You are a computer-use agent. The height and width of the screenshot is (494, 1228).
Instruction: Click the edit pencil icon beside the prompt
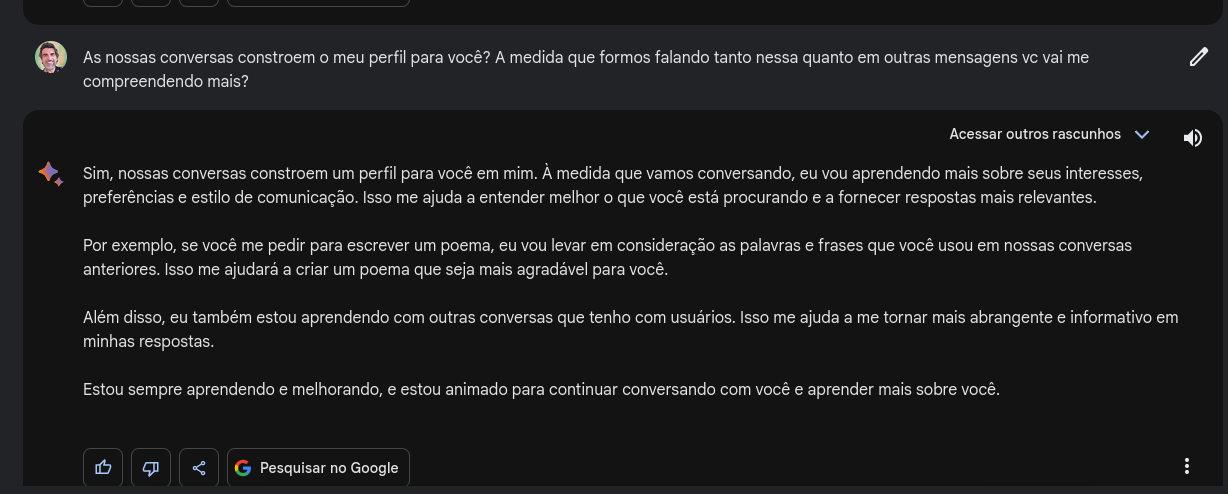(x=1198, y=57)
